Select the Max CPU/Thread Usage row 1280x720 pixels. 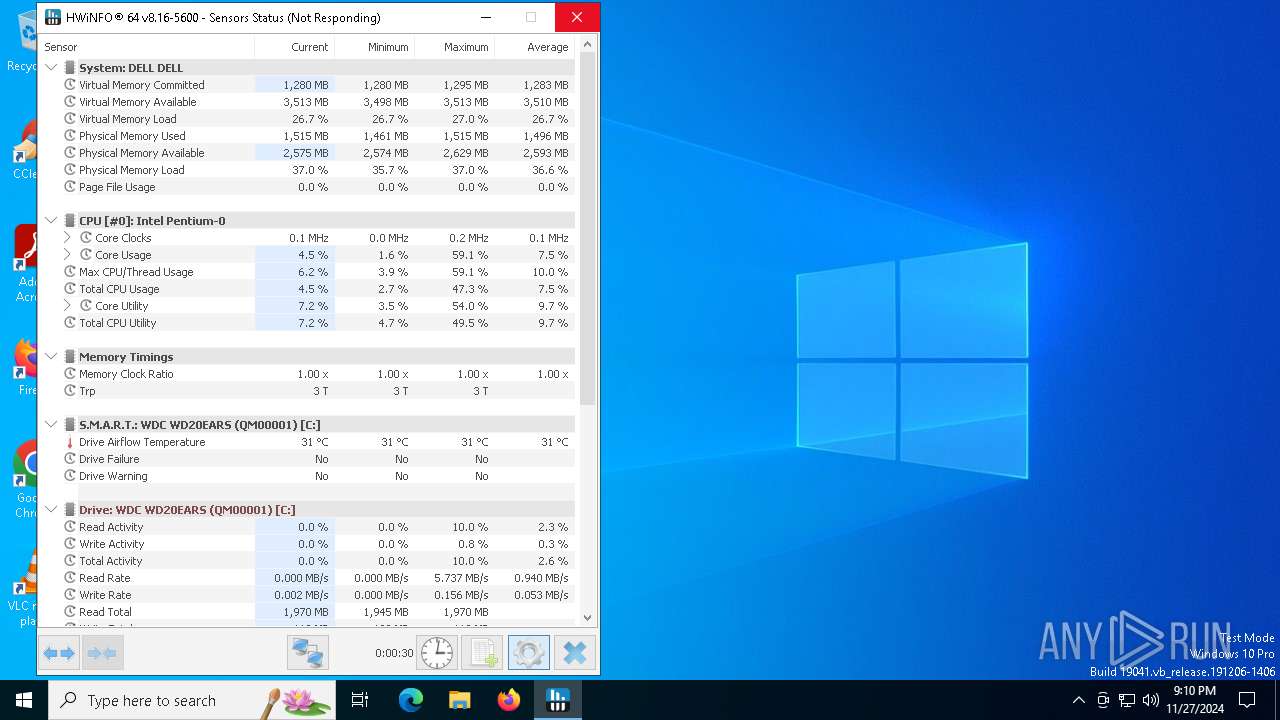coord(307,272)
